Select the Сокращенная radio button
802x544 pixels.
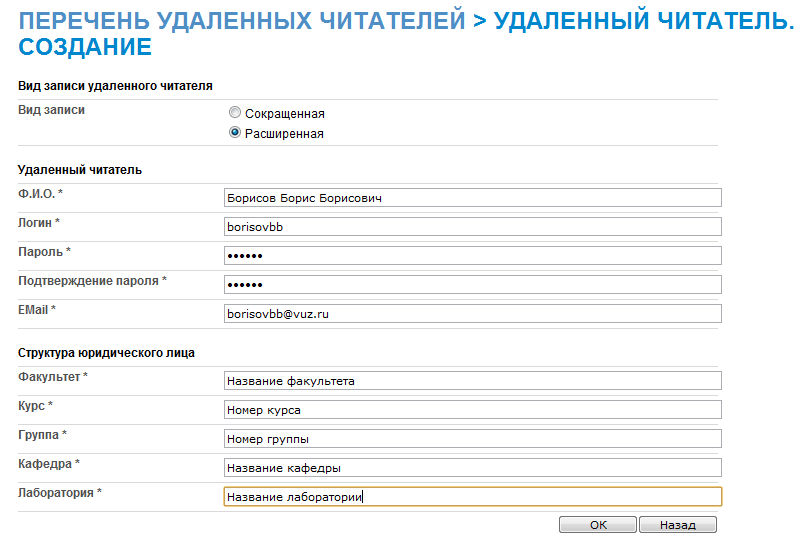coord(235,112)
